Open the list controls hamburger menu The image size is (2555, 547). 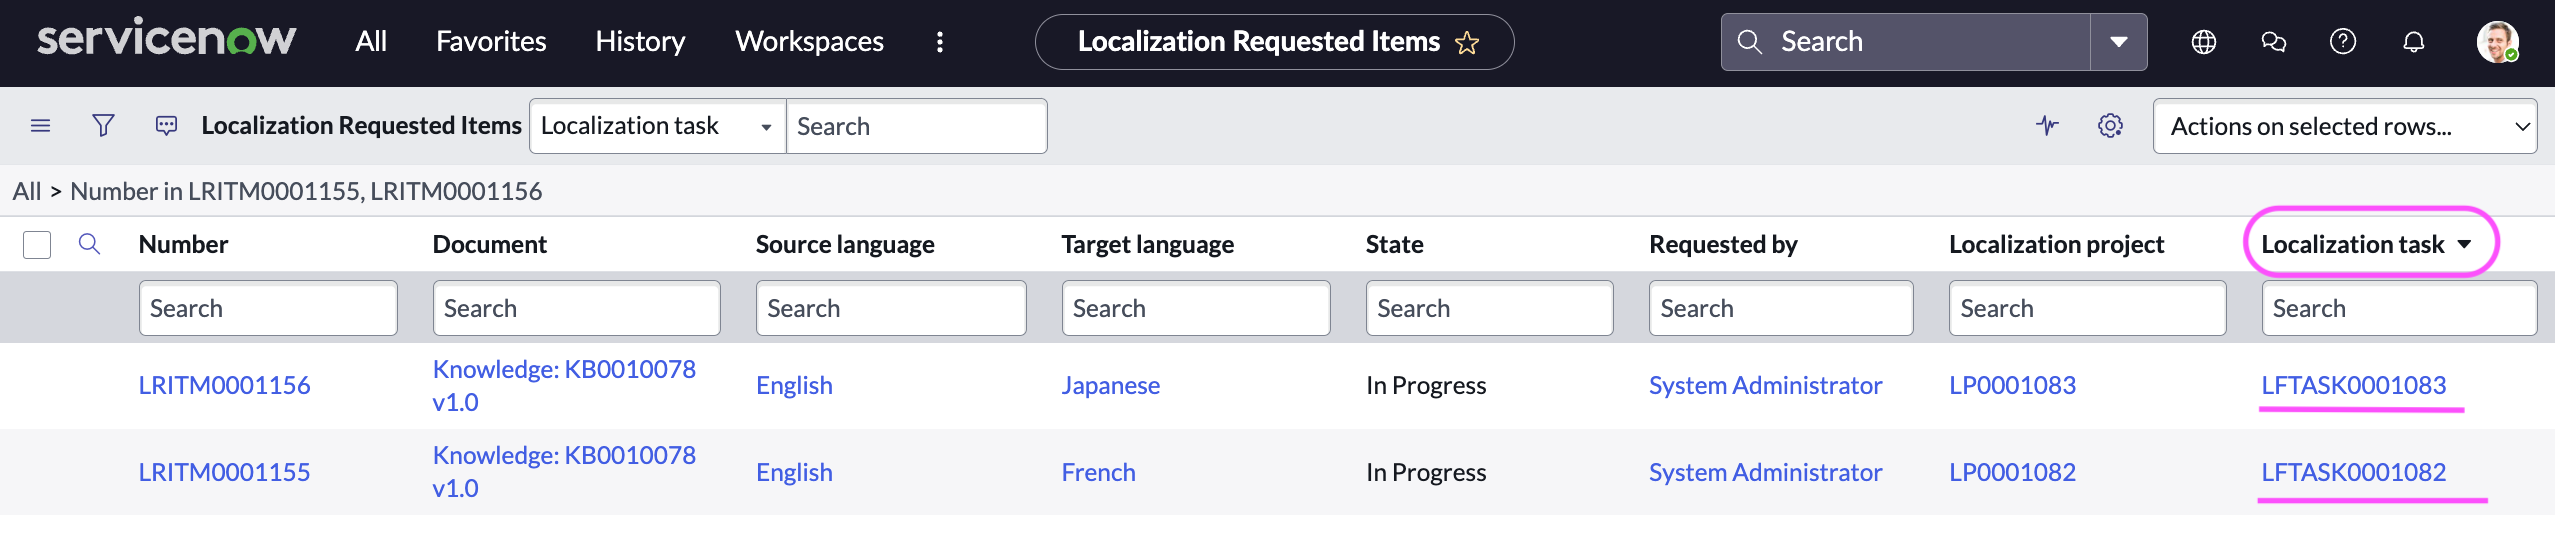(x=40, y=126)
